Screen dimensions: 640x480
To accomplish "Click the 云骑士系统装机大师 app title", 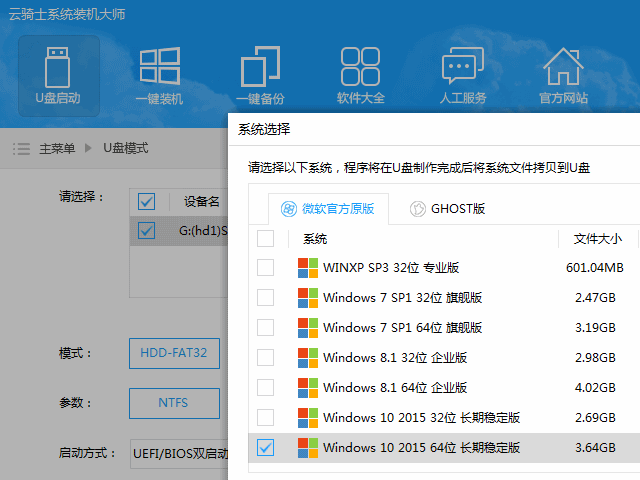I will tap(67, 14).
